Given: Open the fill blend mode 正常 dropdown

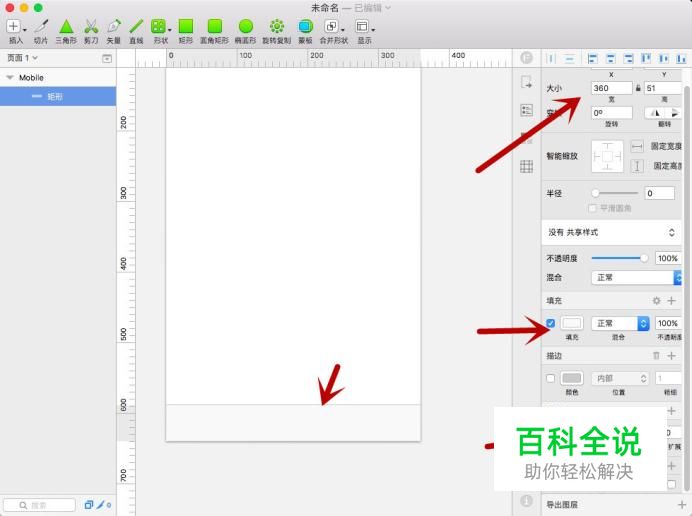Looking at the screenshot, I should [620, 323].
